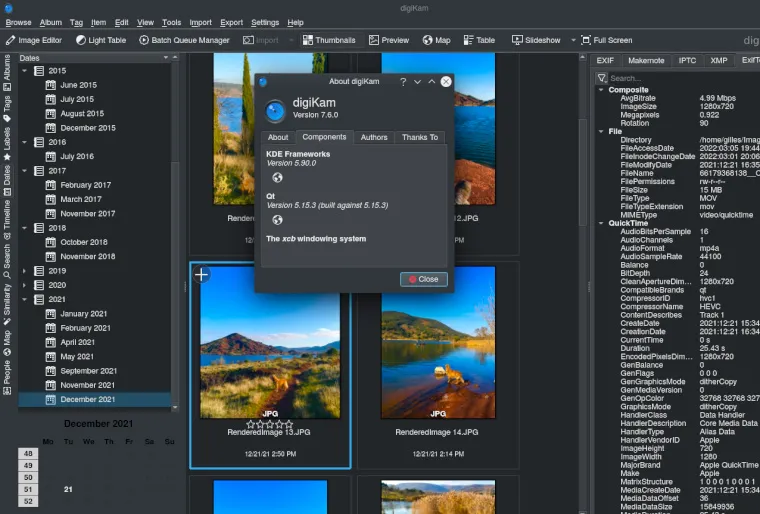Switch to Authors tab in About dialog

tap(373, 137)
